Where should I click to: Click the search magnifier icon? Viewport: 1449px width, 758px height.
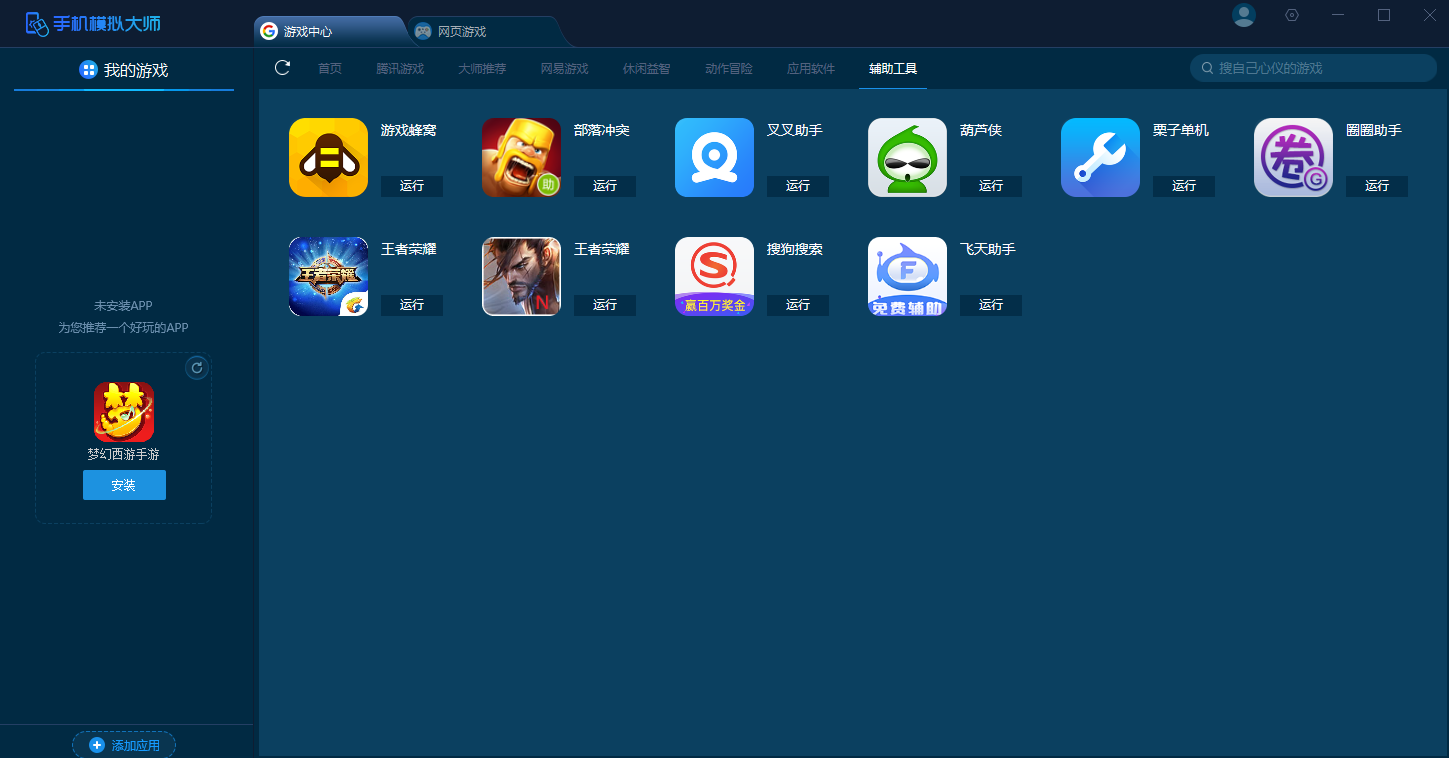[1208, 68]
